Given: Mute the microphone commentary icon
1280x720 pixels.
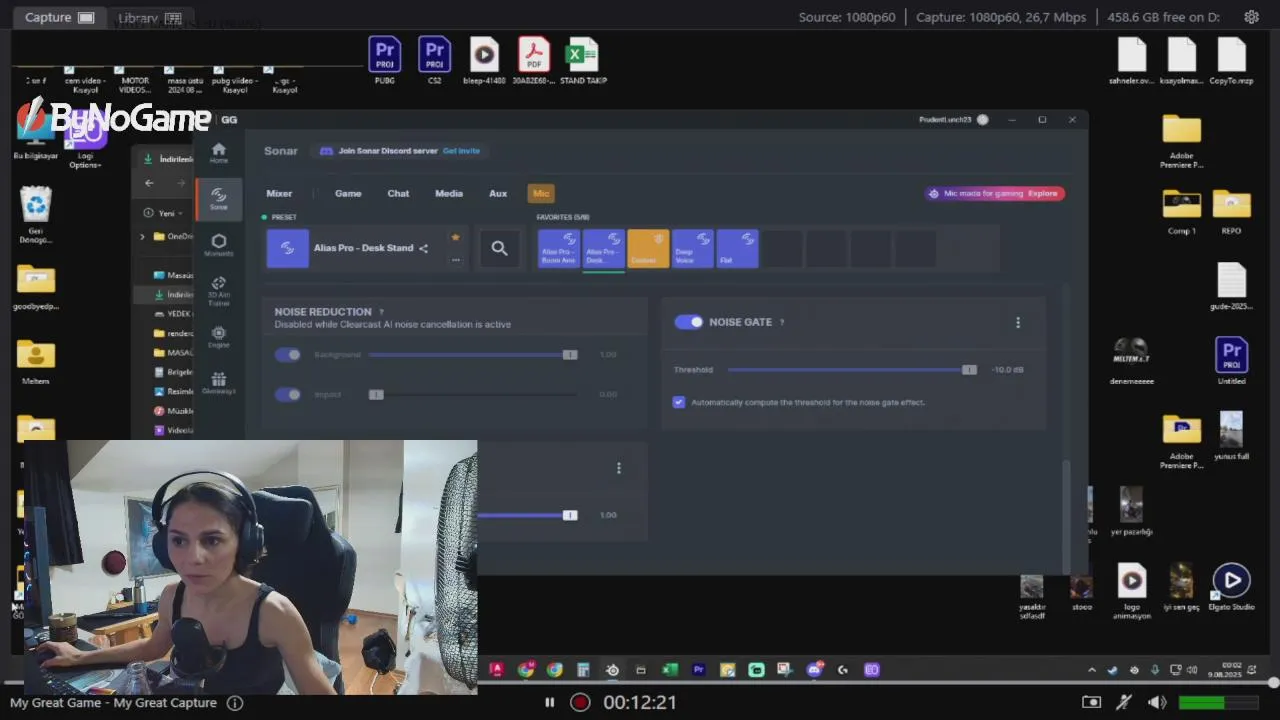Looking at the screenshot, I should (1124, 703).
